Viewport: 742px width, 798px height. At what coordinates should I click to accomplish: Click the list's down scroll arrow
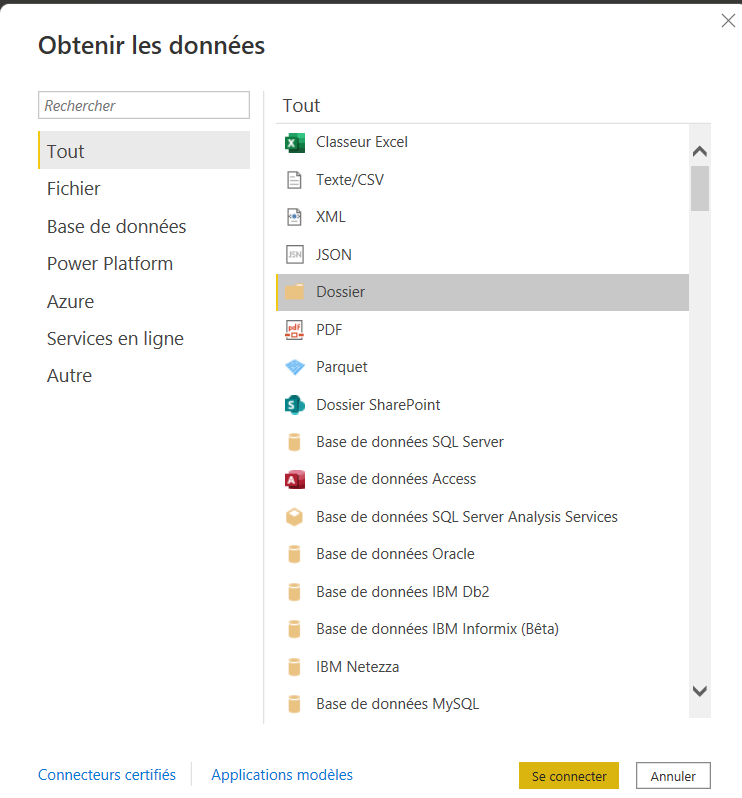pyautogui.click(x=700, y=691)
